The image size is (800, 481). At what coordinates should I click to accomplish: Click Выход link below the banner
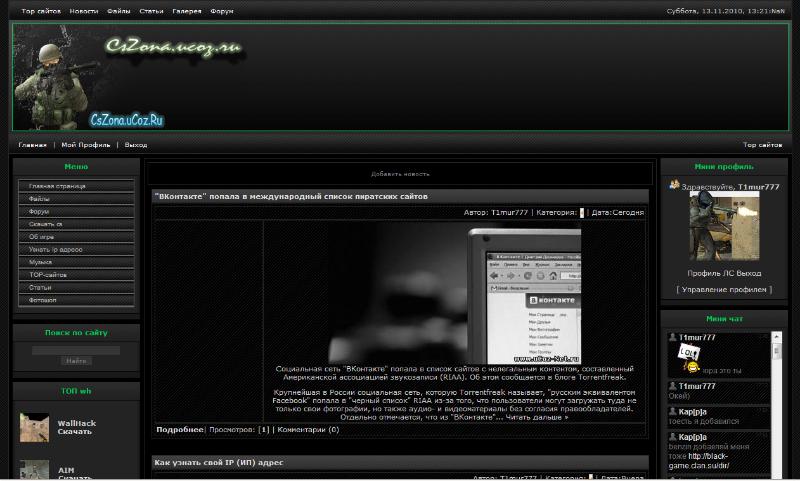(x=136, y=145)
